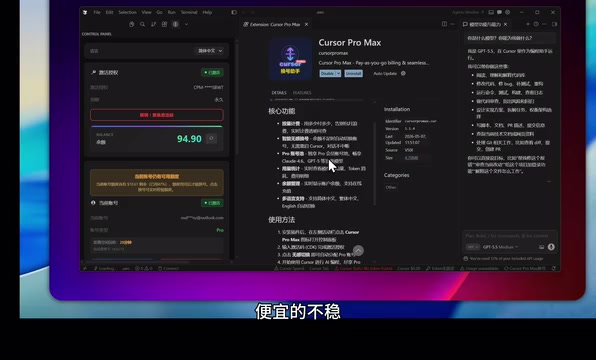The height and width of the screenshot is (360, 596).
Task: Close the Extension: Cursor Pro Max tab
Action: pos(306,24)
